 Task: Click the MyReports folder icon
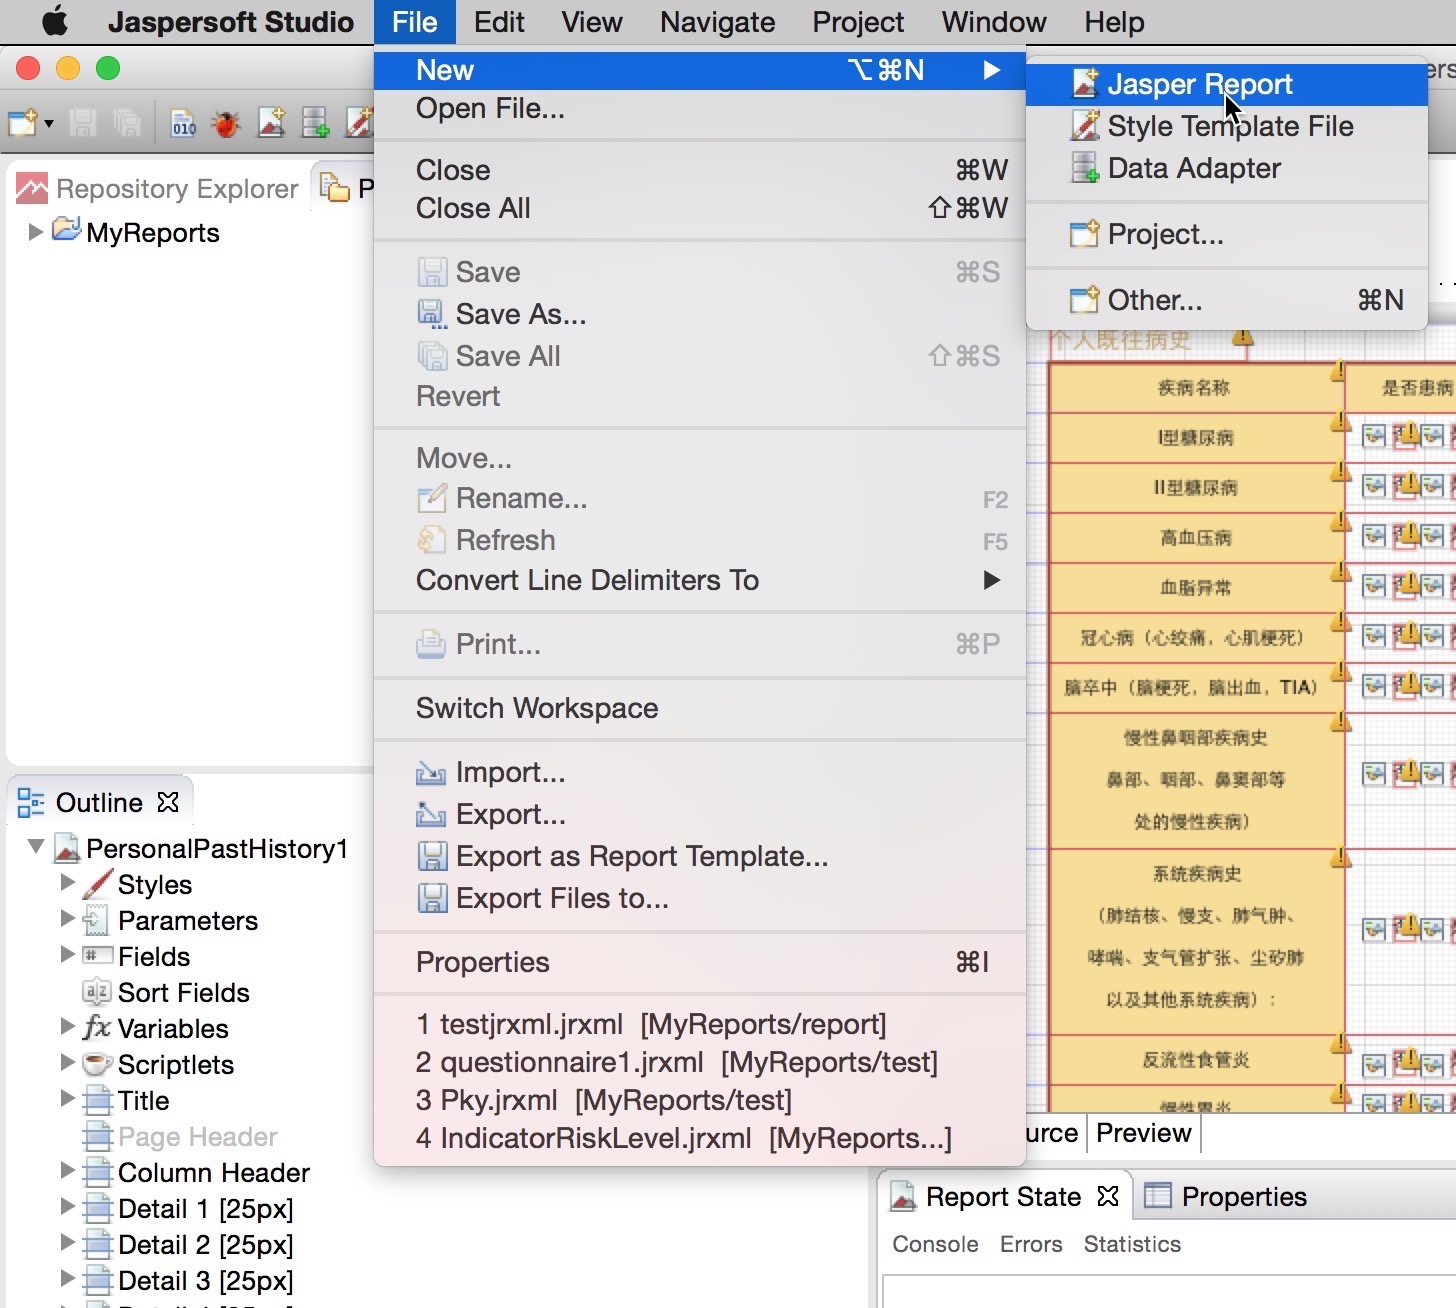coord(66,230)
